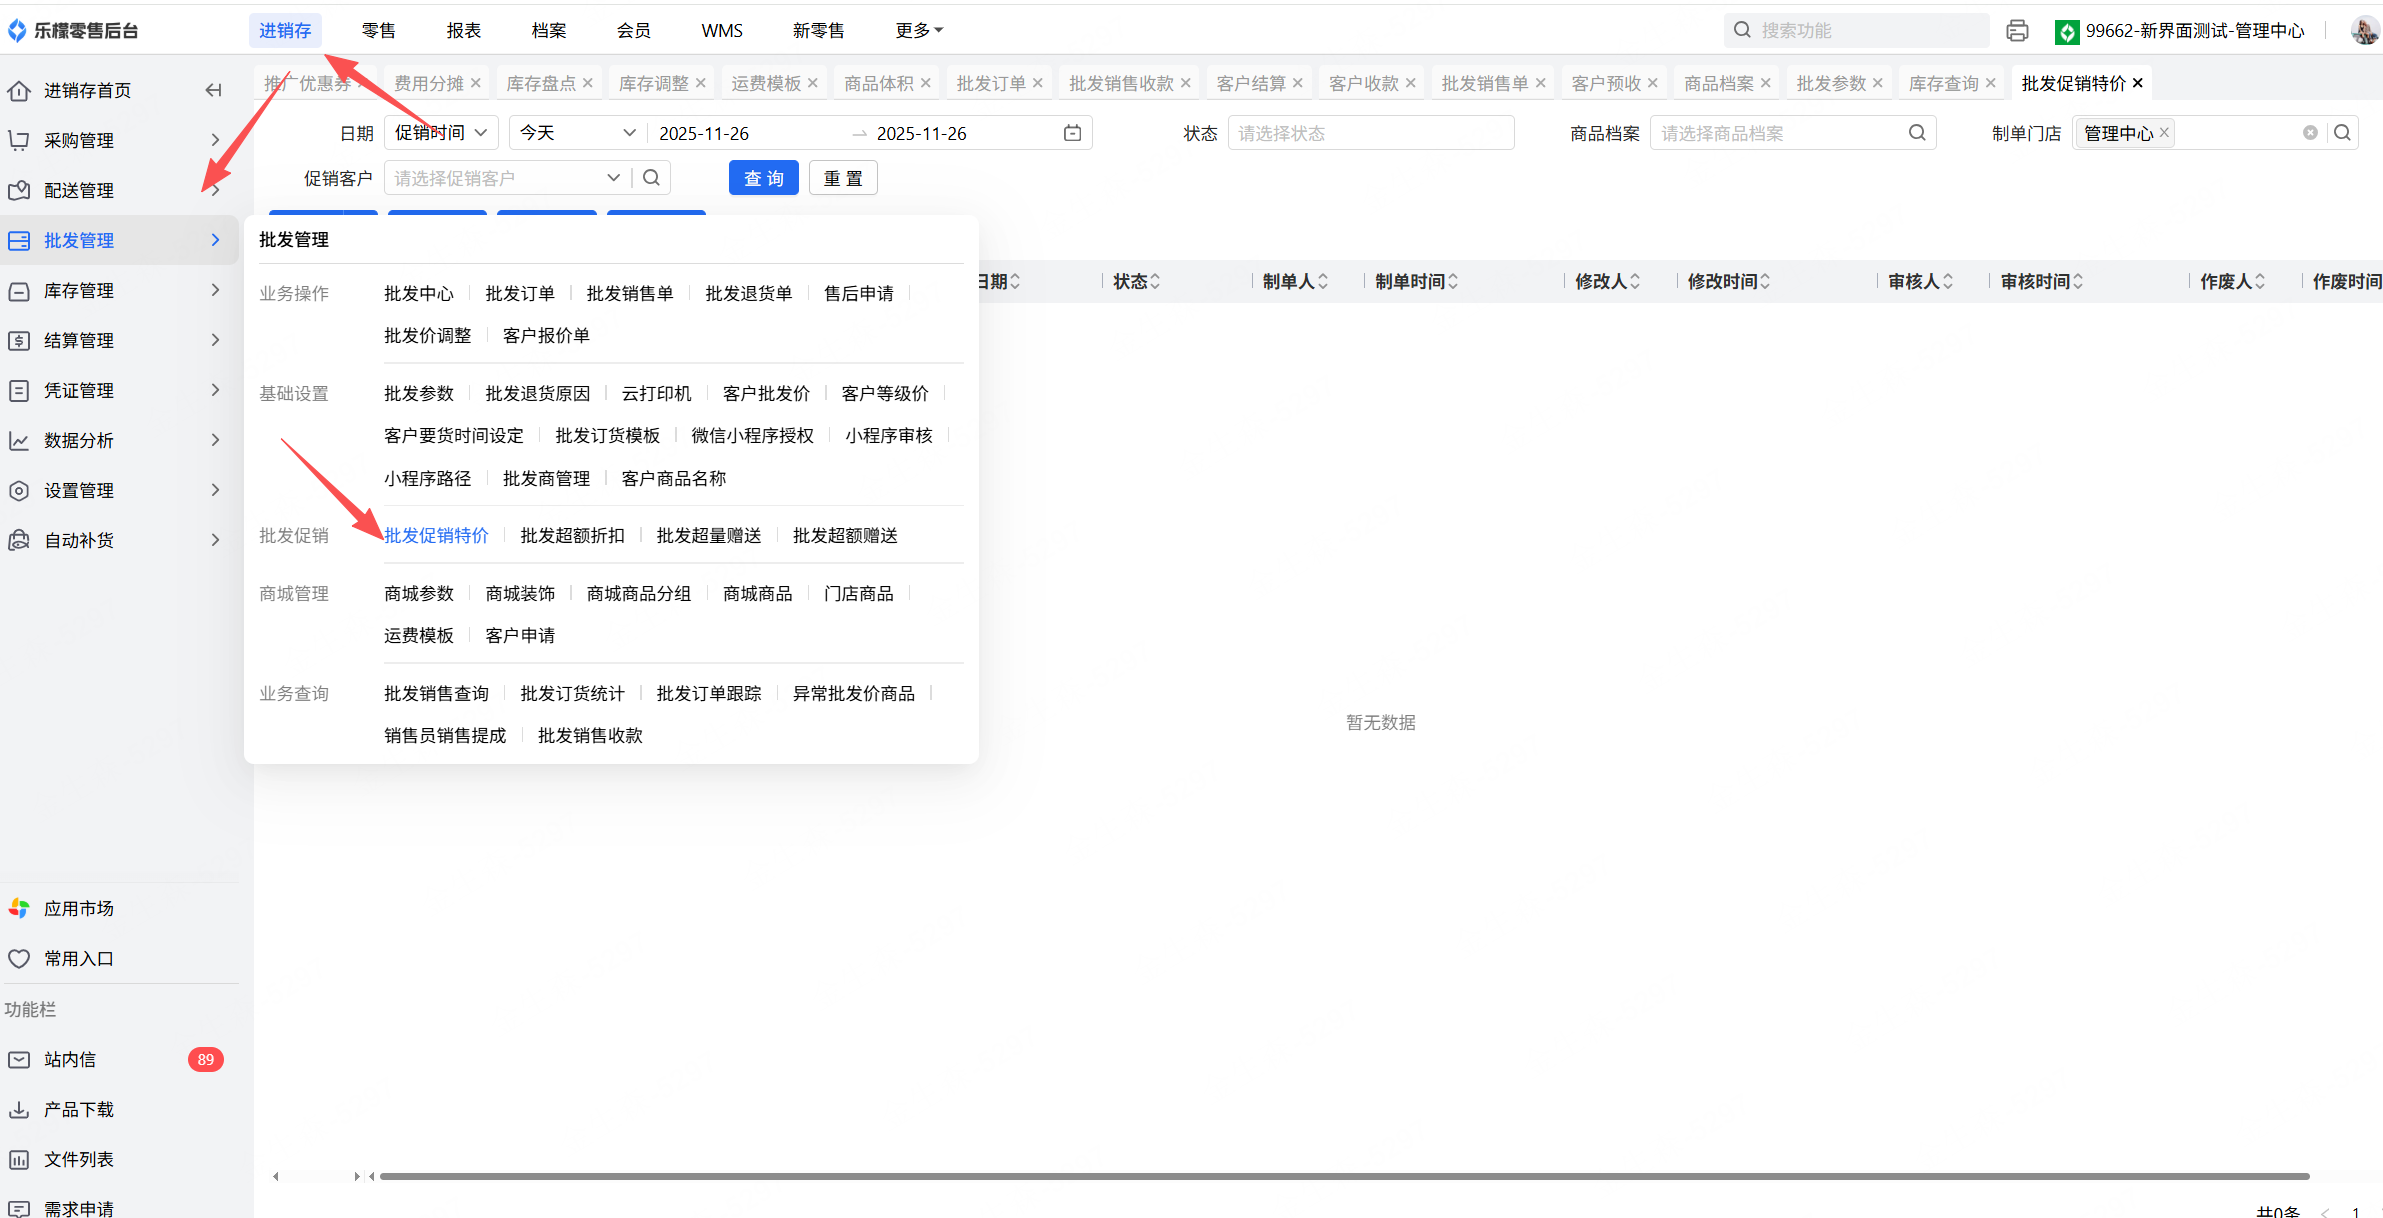Click magnifier icon beside 制单门店 field

pyautogui.click(x=2342, y=133)
